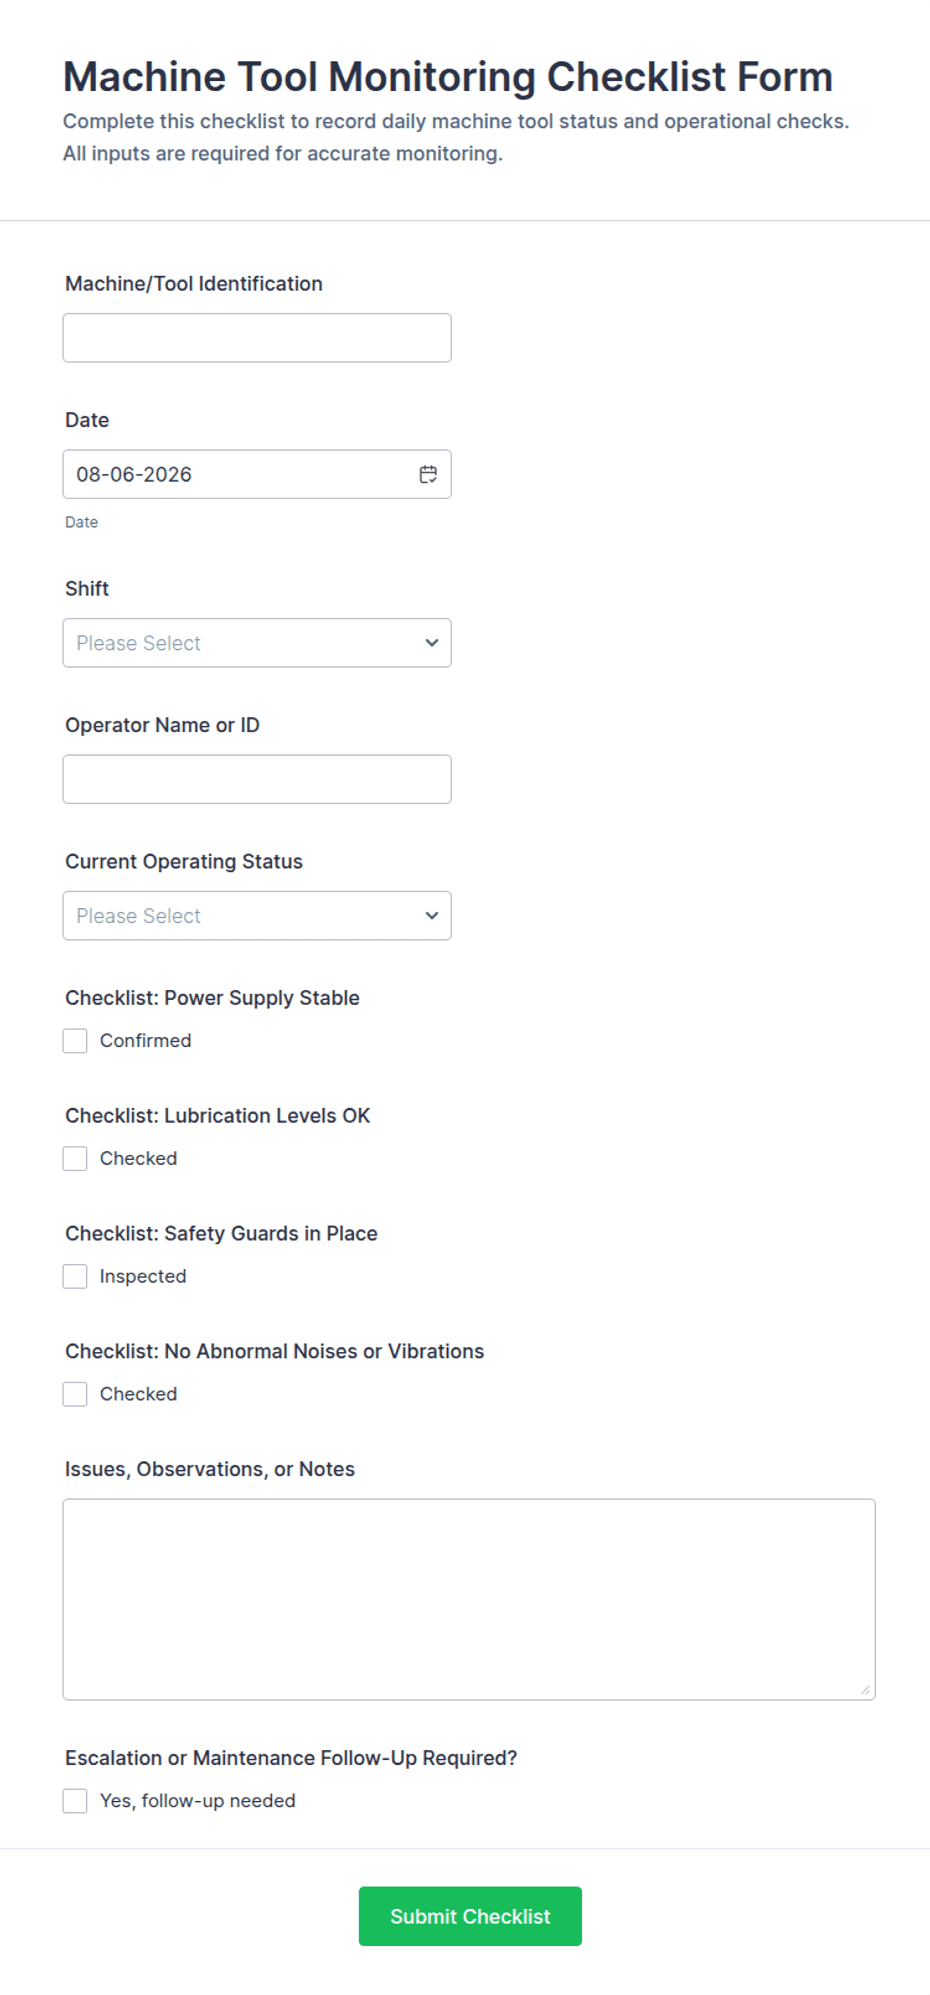Focus the Machine/Tool Identification text field
930x1995 pixels.
pos(257,338)
